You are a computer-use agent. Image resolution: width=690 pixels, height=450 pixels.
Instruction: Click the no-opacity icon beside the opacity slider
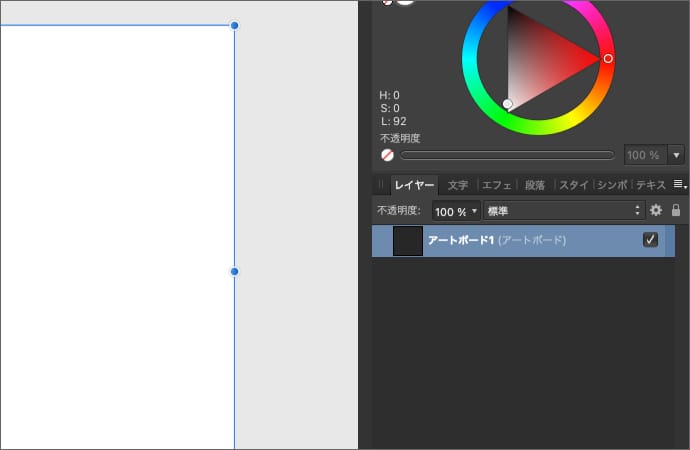pos(387,155)
